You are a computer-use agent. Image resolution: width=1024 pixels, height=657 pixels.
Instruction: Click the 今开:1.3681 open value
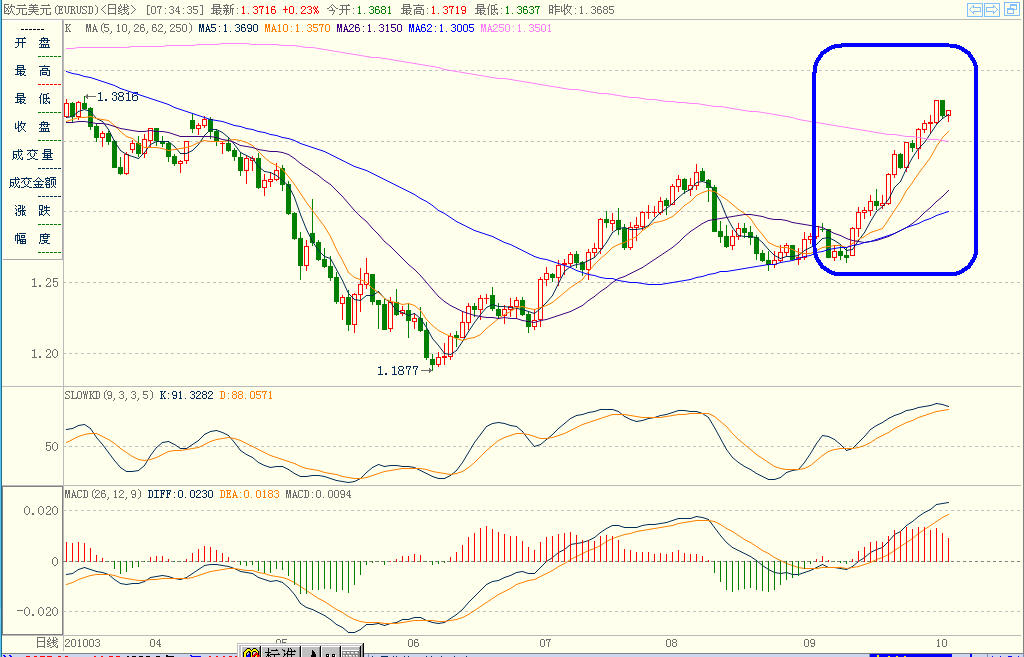tap(360, 10)
